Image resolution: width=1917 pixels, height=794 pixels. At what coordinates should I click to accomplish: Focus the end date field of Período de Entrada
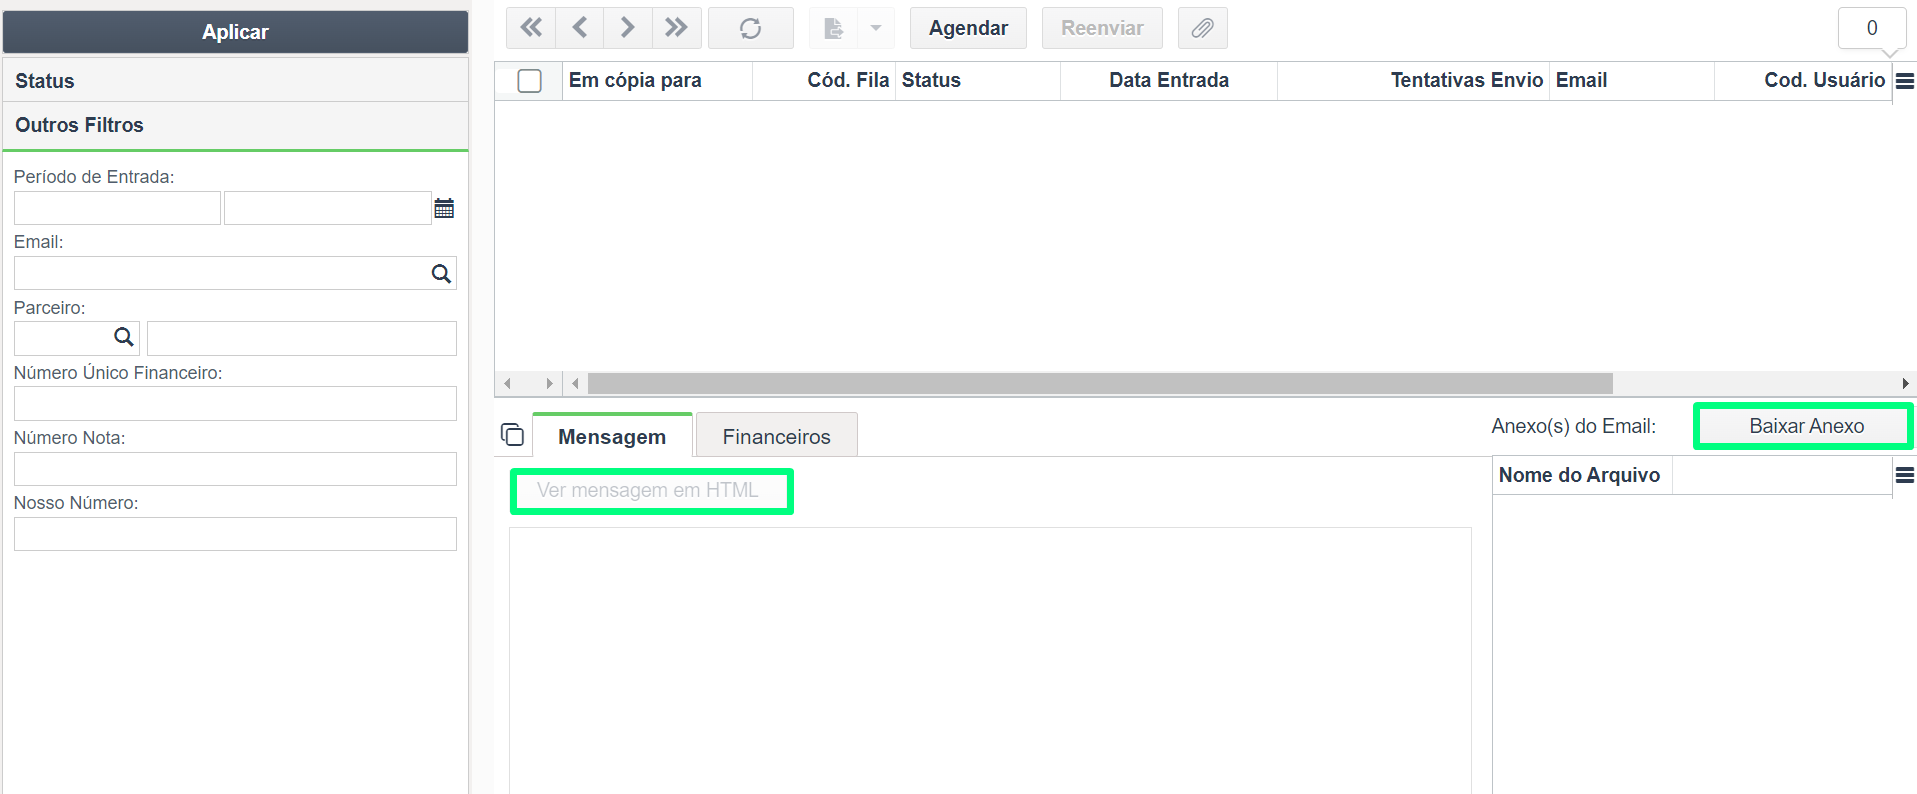(328, 208)
